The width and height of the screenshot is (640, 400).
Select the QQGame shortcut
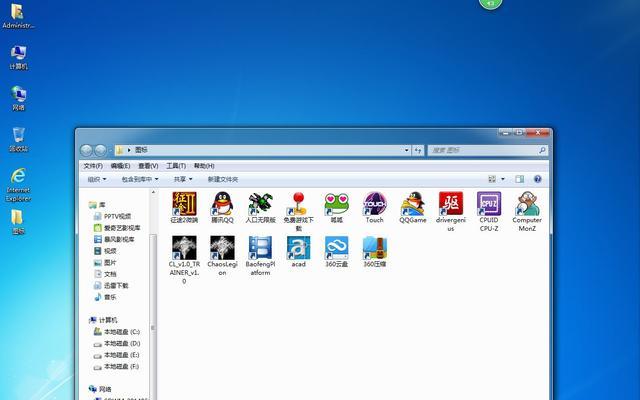coord(413,207)
